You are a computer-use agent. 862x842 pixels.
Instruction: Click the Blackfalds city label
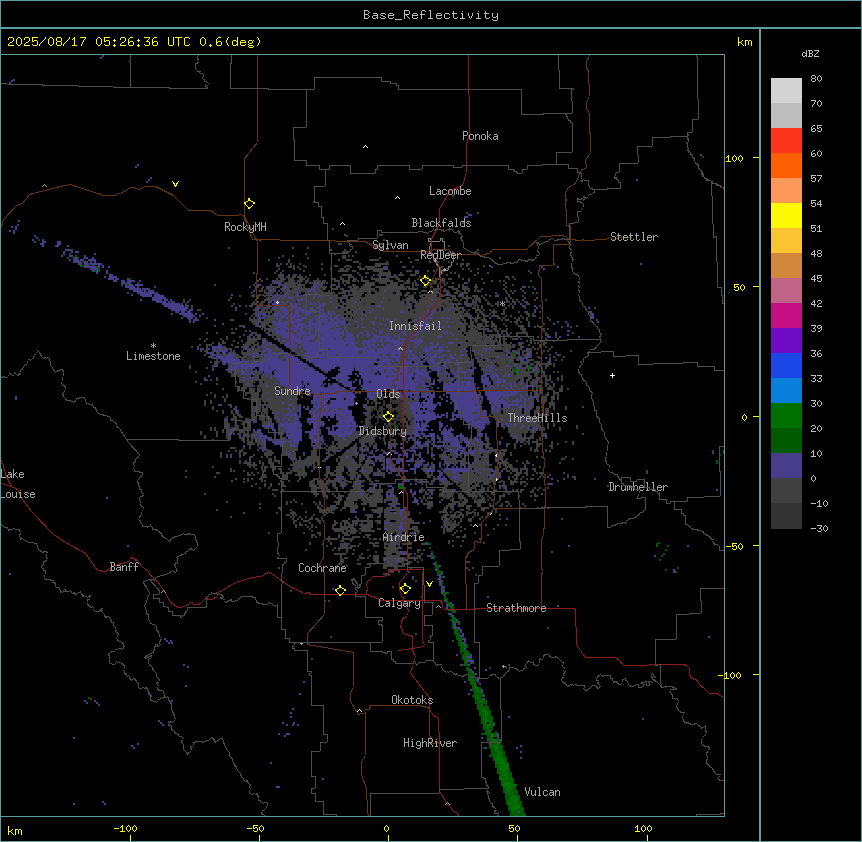[x=441, y=223]
